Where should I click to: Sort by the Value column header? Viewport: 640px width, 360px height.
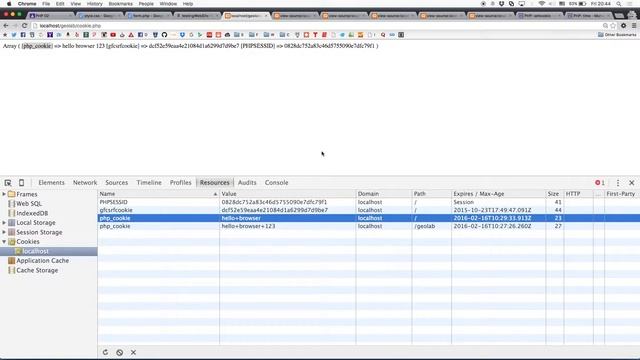coord(287,194)
